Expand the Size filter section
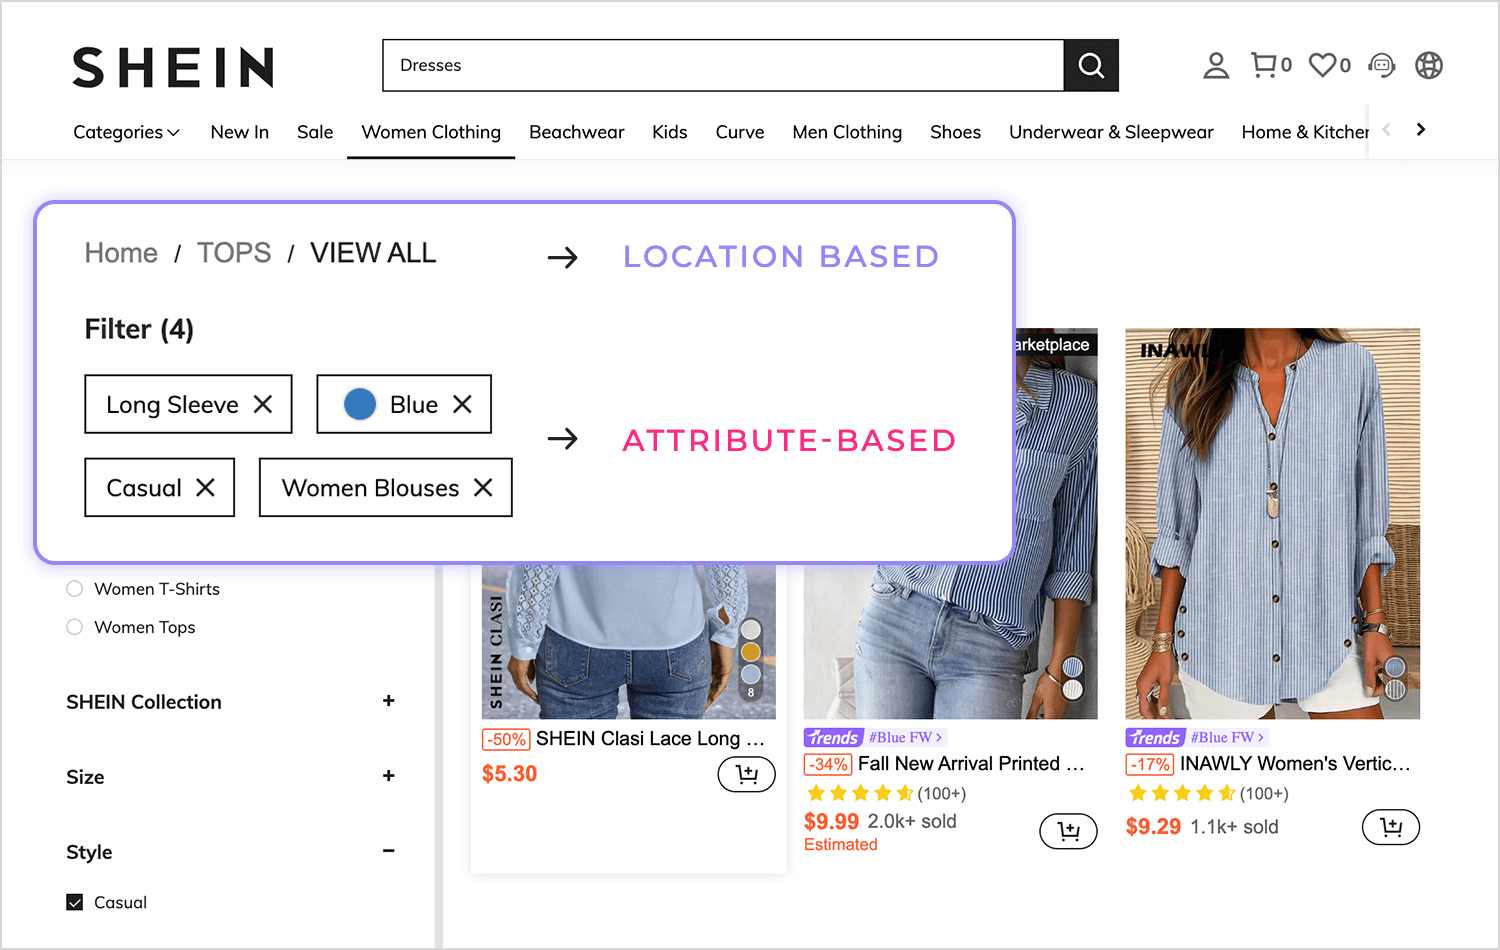This screenshot has width=1500, height=950. coord(388,776)
